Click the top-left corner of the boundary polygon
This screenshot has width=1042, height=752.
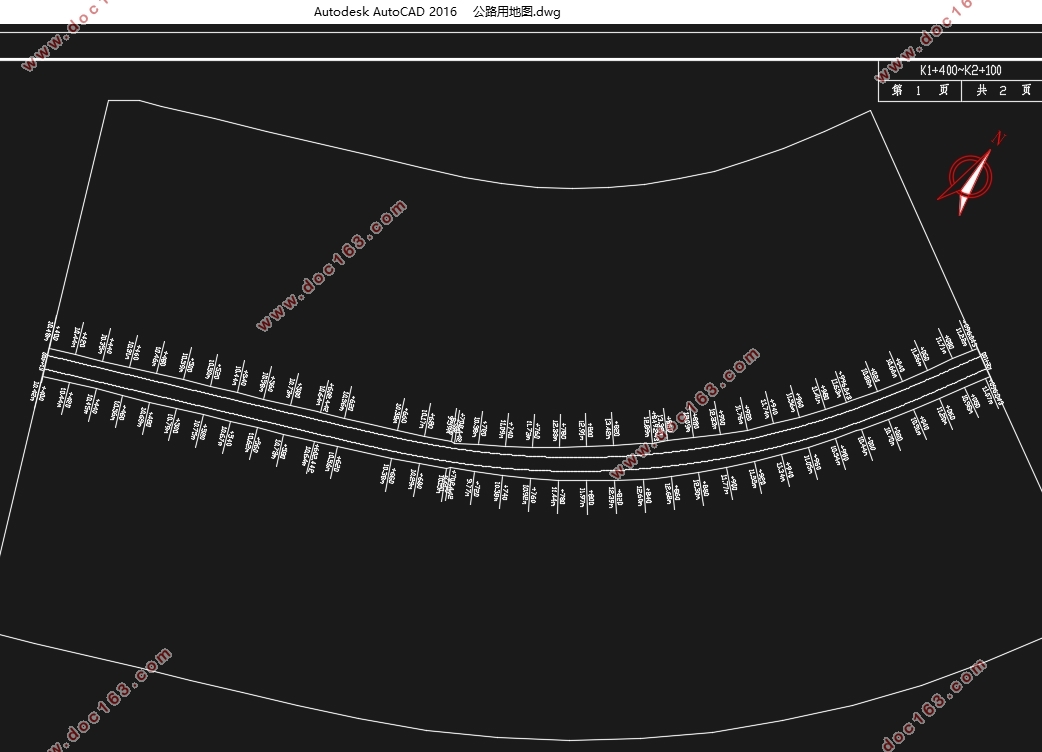coord(108,101)
